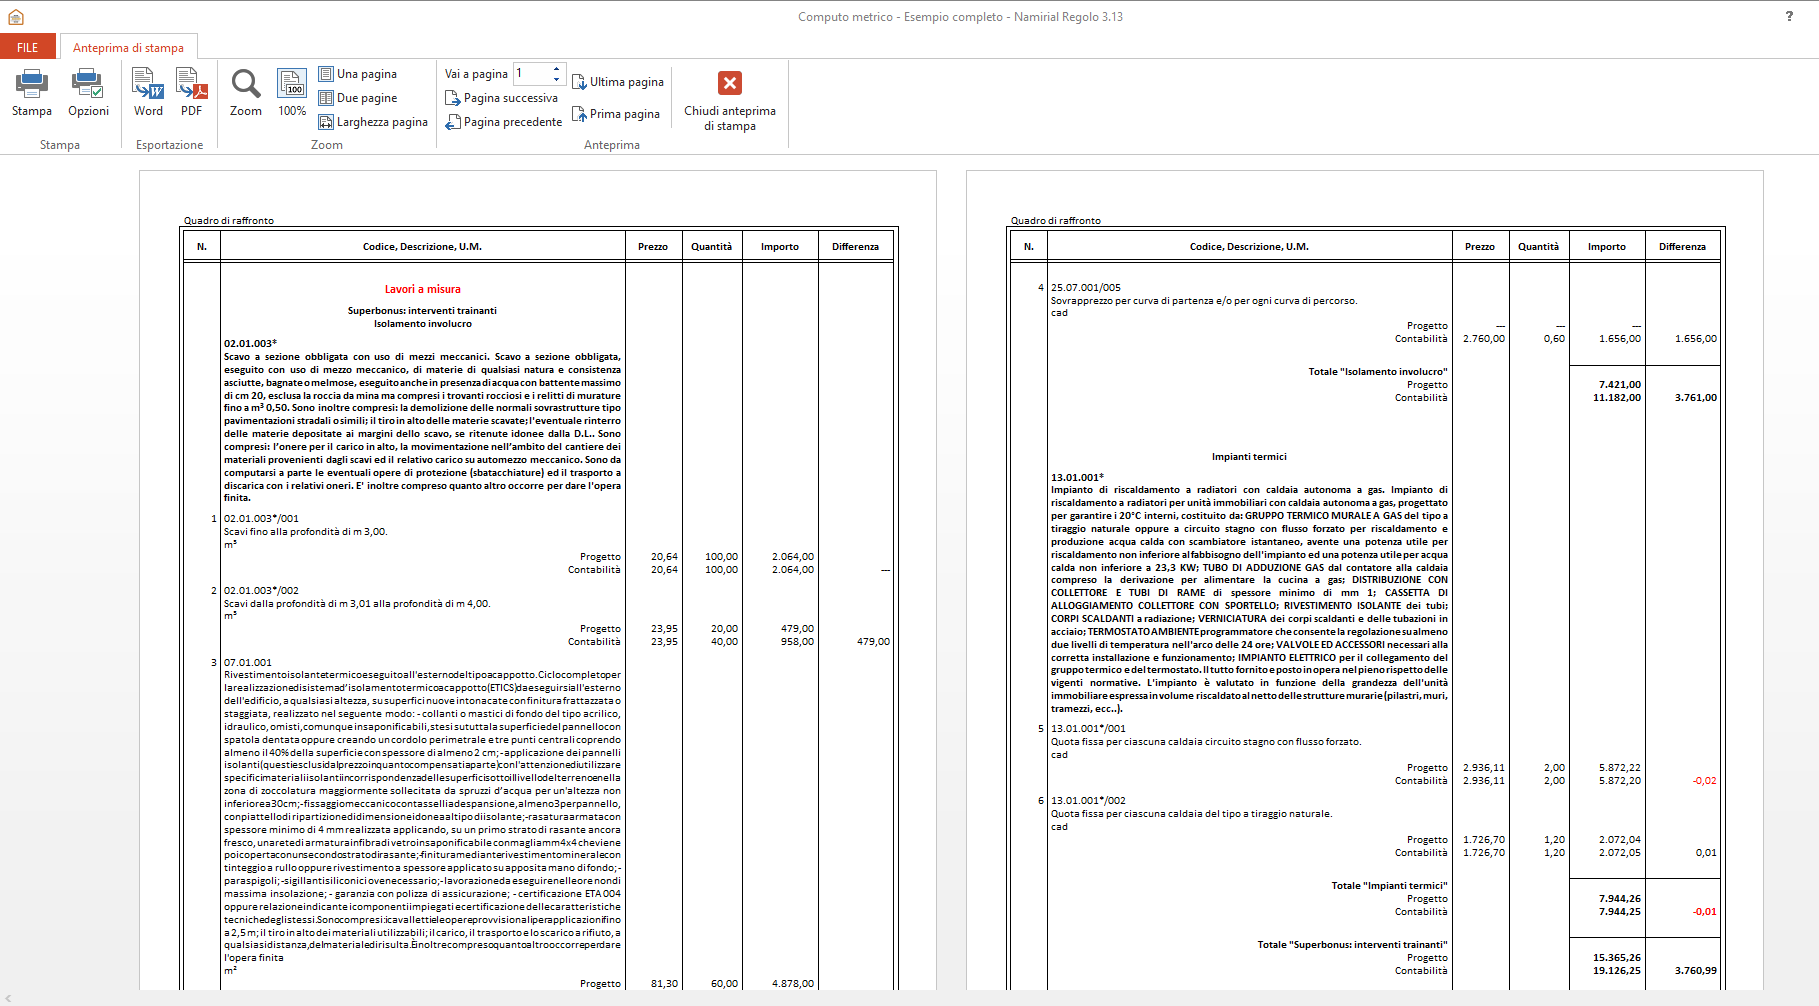Screen dimensions: 1819x1006
Task: Jump to Ultima pagina
Action: [x=617, y=82]
